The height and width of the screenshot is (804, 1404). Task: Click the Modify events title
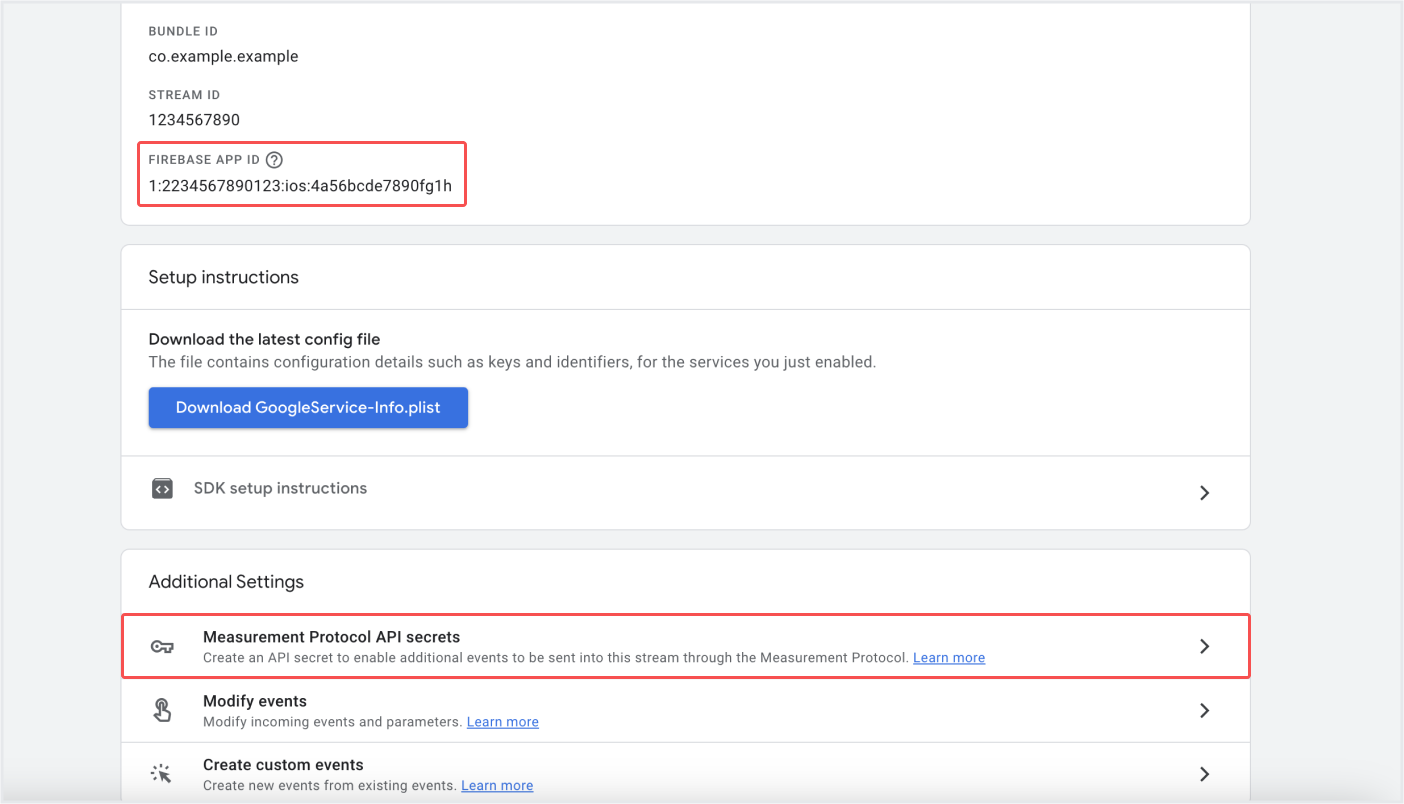(255, 701)
